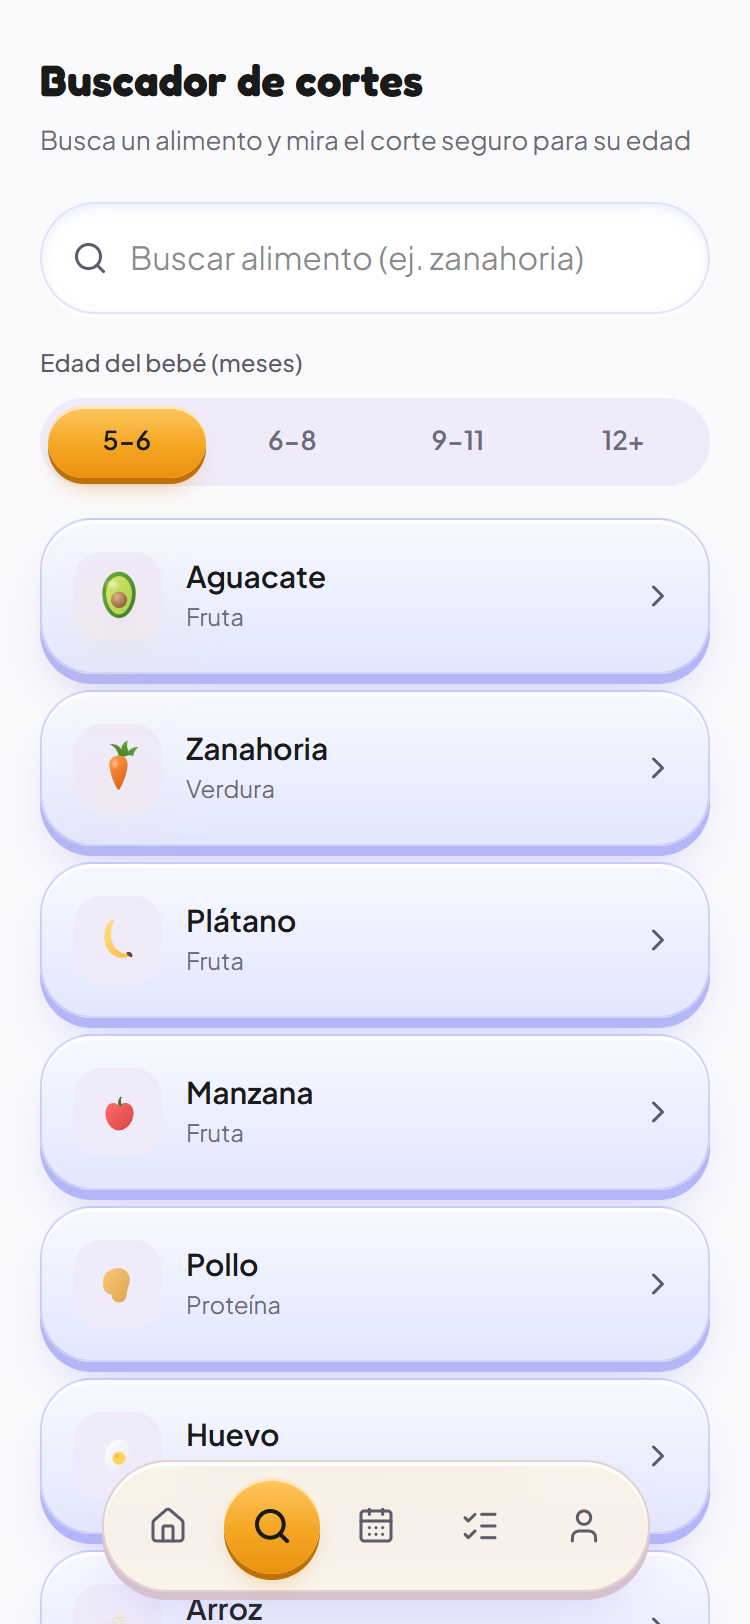Focus the Buscar alimento search field
This screenshot has width=750, height=1624.
(375, 258)
